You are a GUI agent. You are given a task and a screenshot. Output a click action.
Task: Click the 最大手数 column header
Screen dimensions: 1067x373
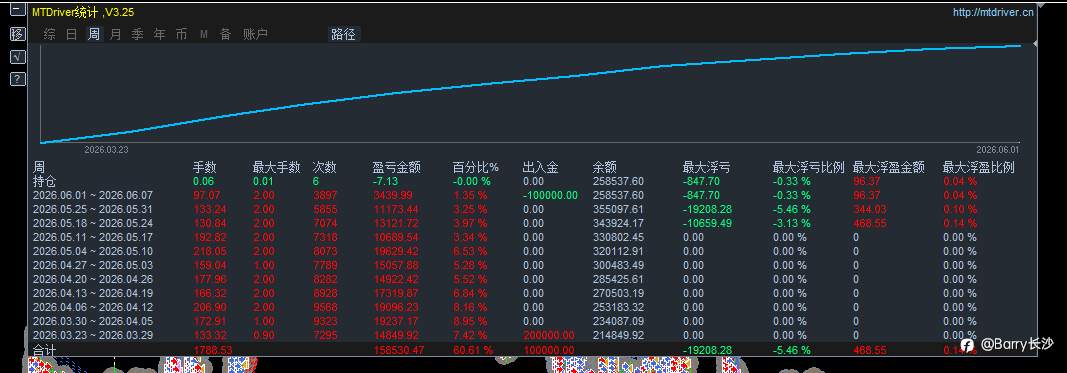click(x=276, y=167)
